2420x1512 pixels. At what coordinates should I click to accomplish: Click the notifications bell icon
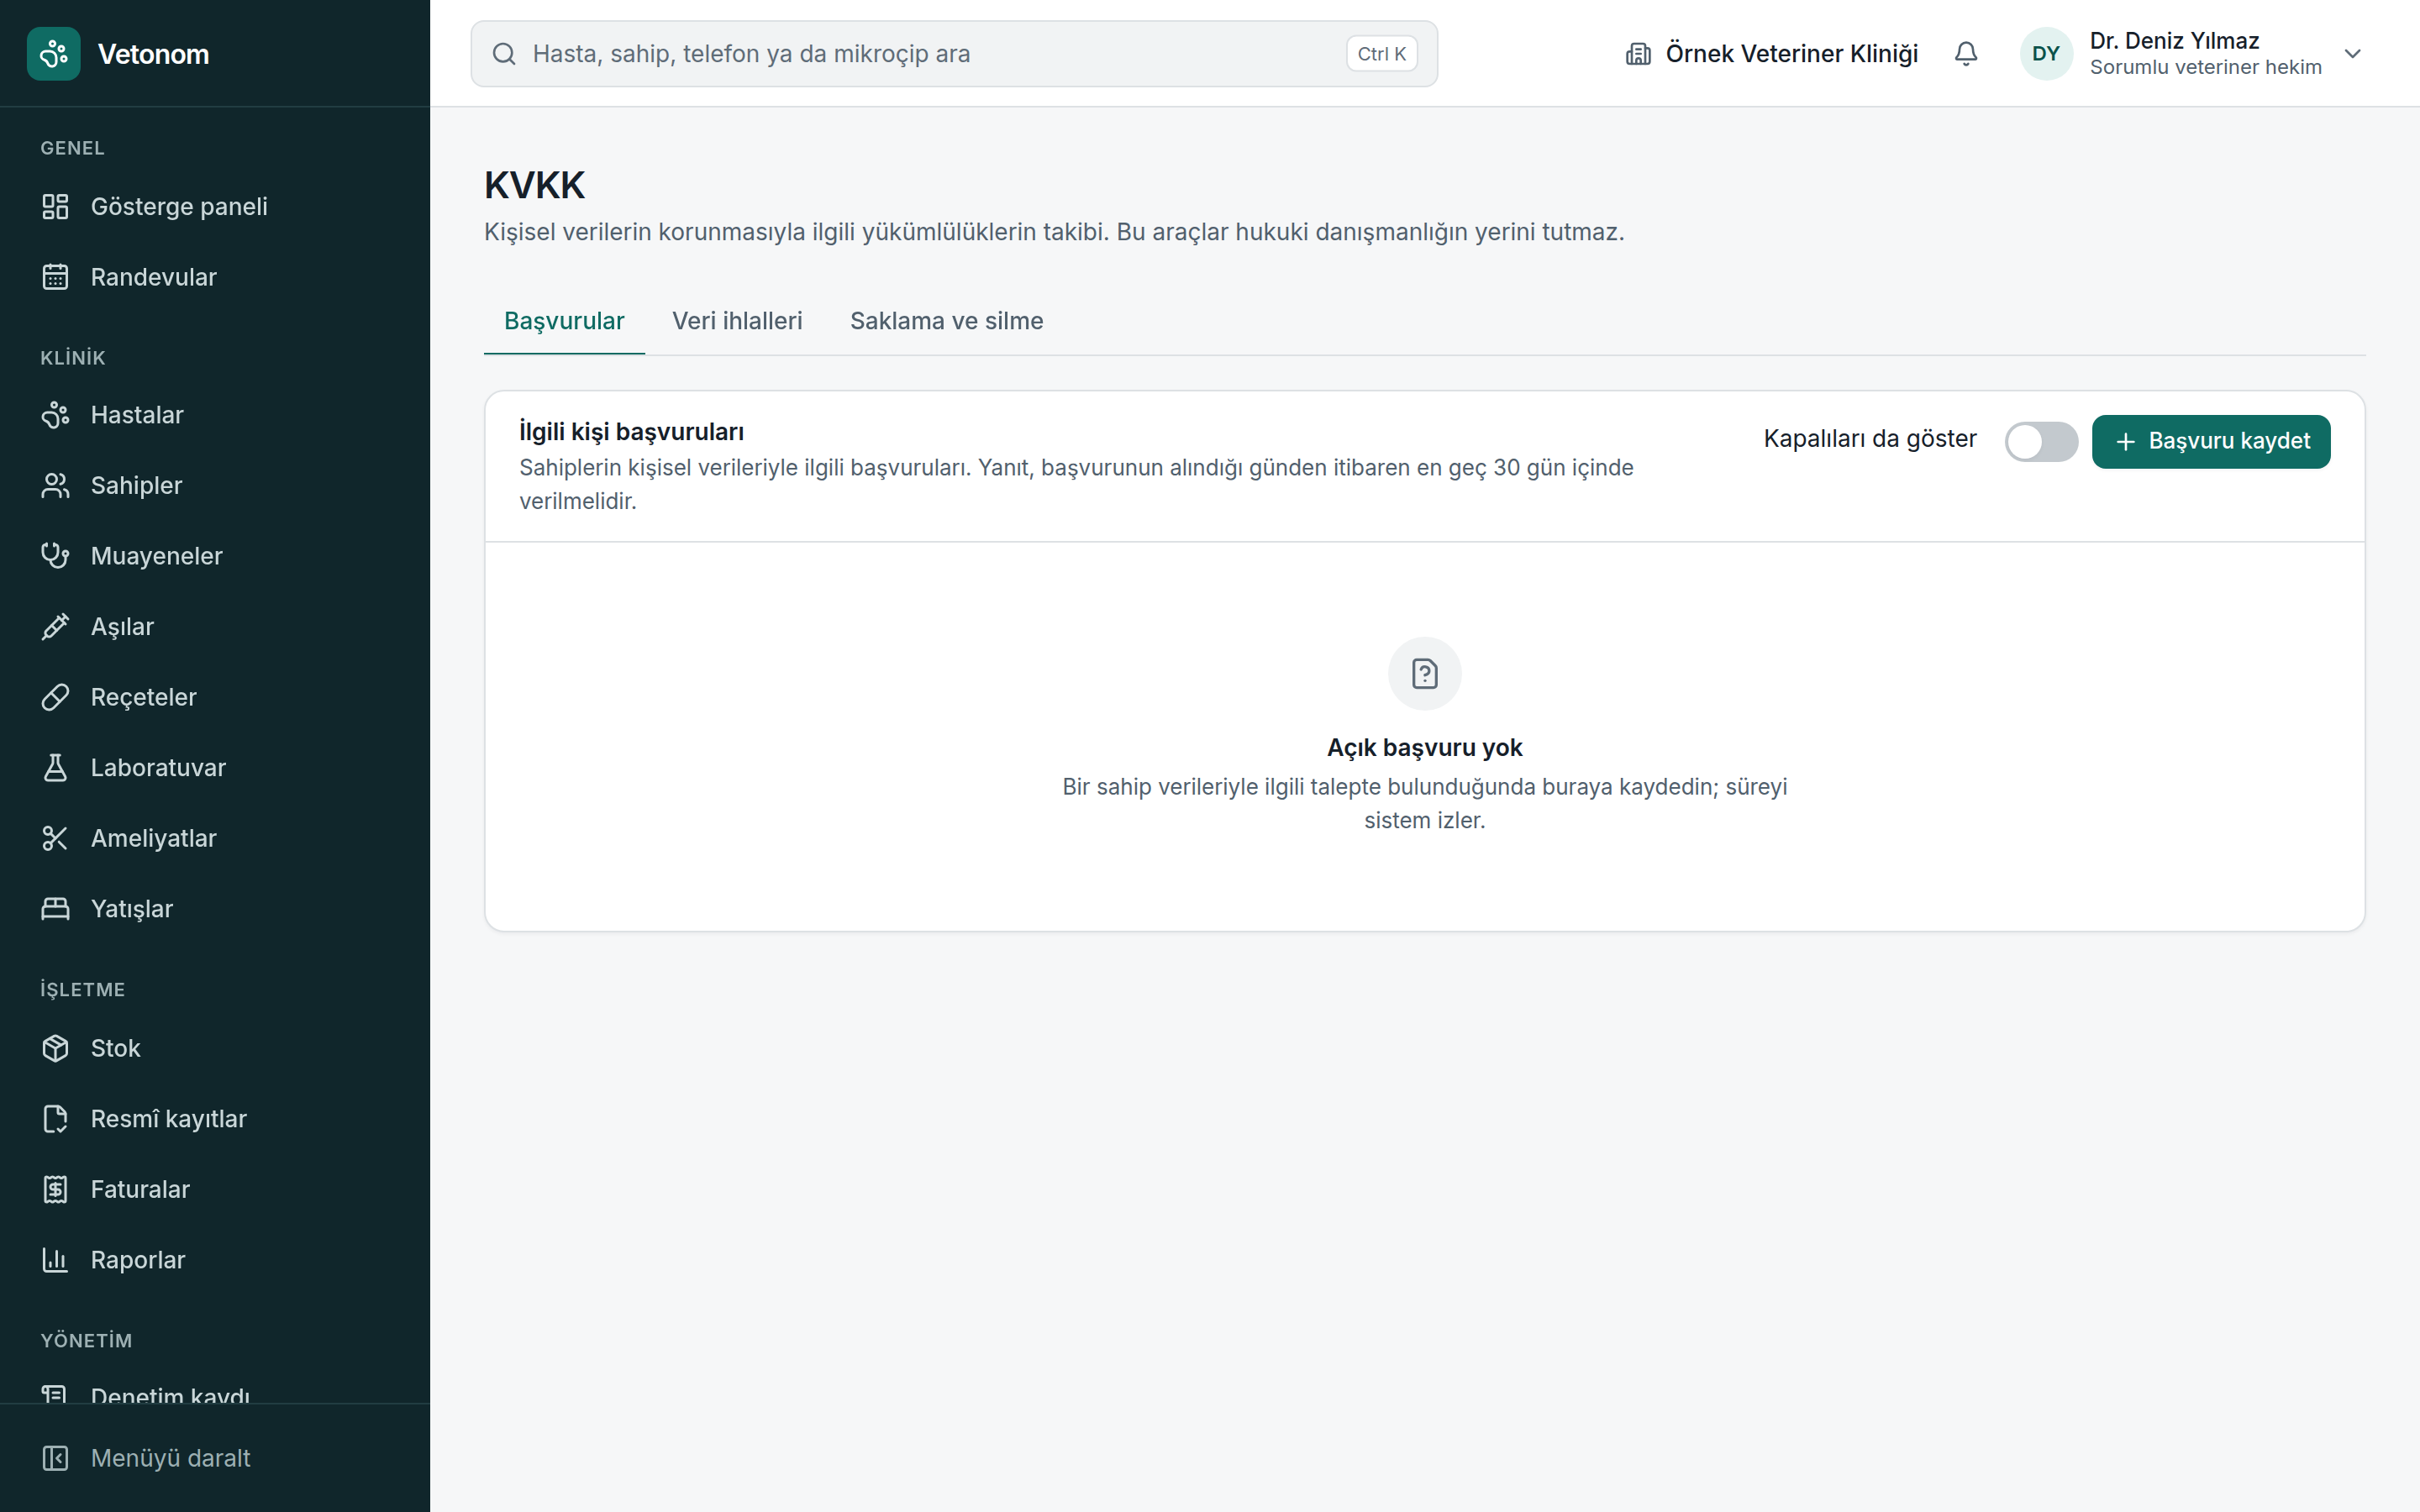1965,54
